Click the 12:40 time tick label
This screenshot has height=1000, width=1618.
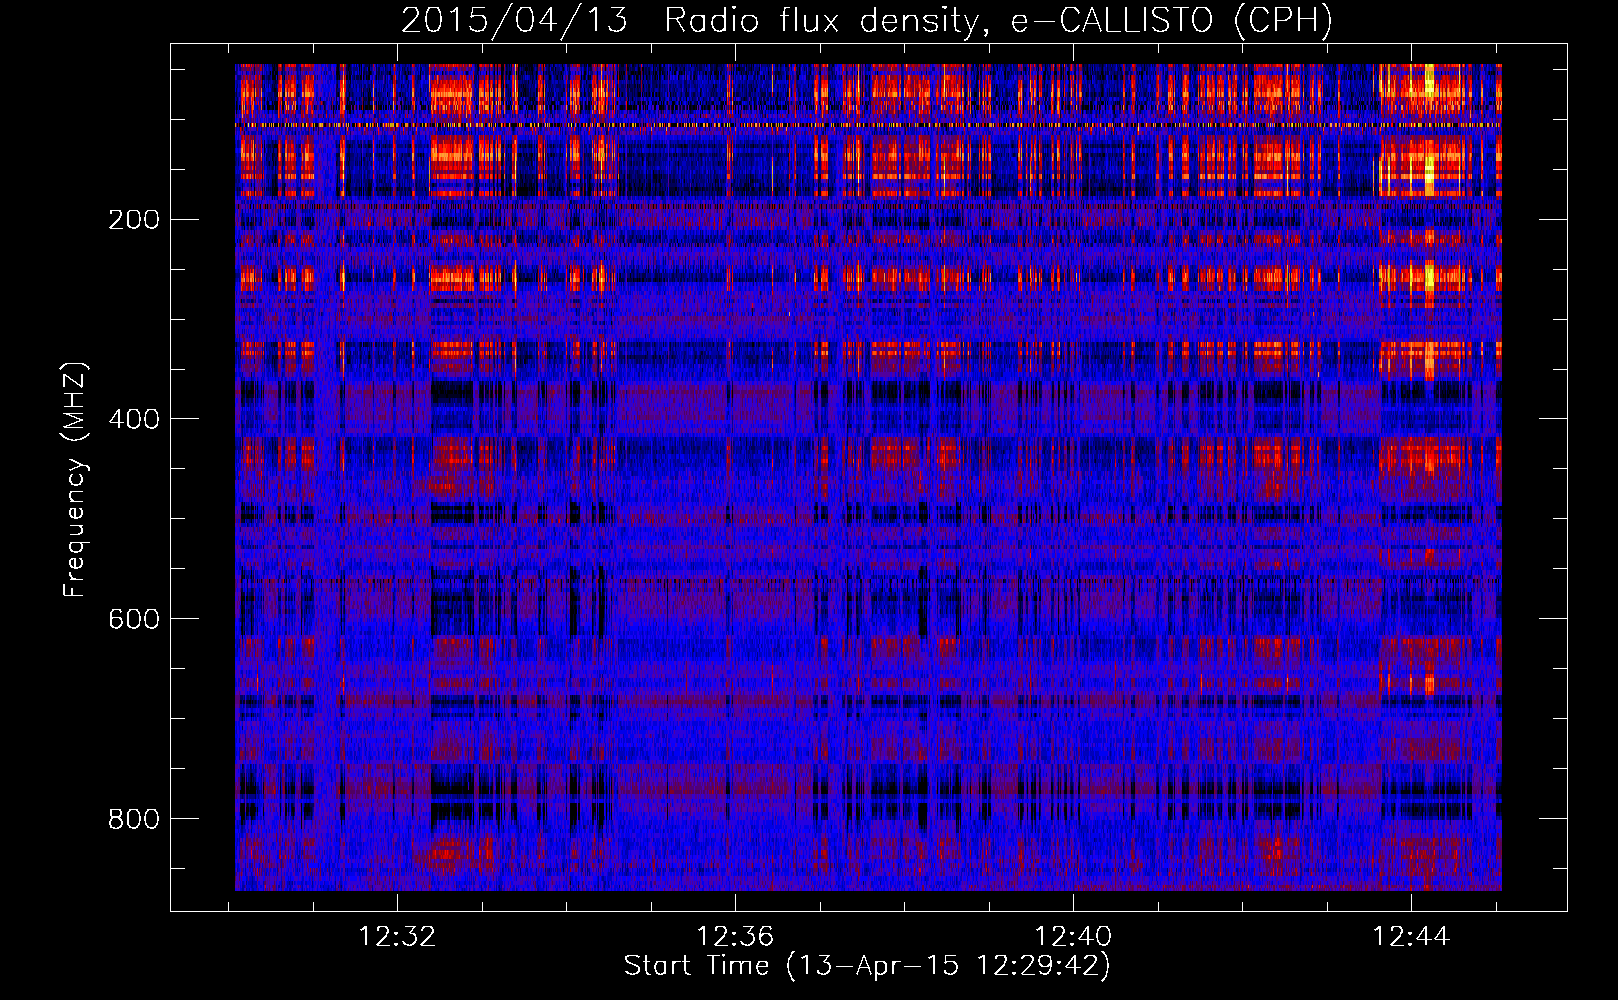pyautogui.click(x=1073, y=936)
